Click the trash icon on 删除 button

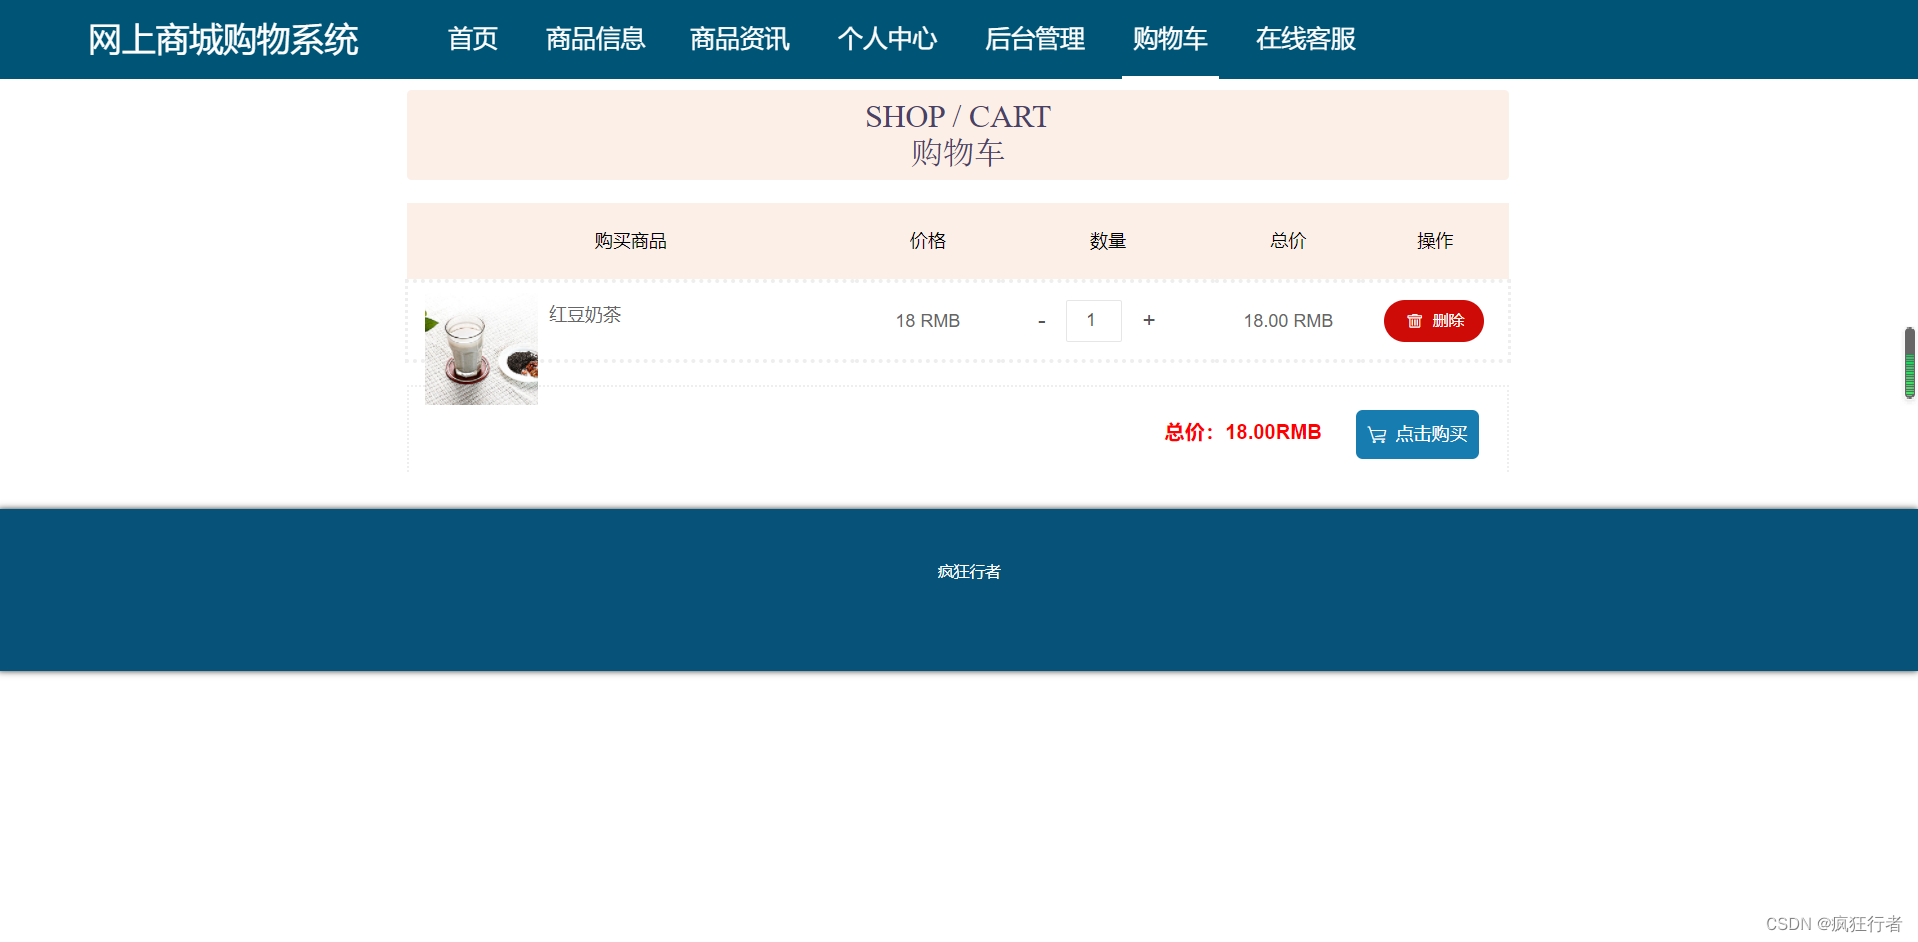click(x=1413, y=321)
